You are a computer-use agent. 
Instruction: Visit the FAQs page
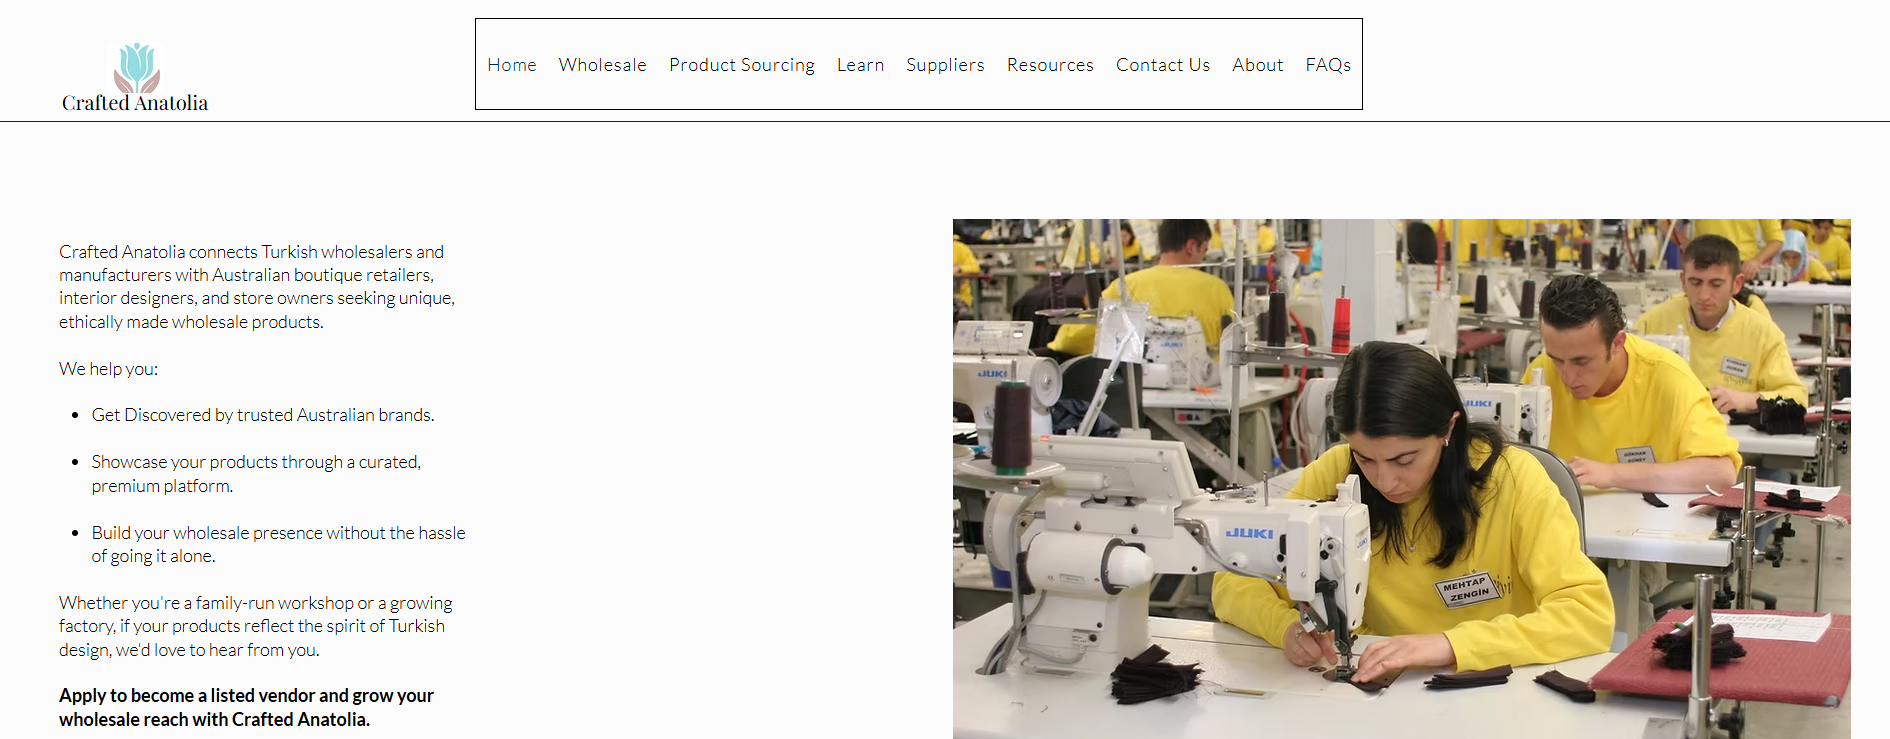point(1327,65)
